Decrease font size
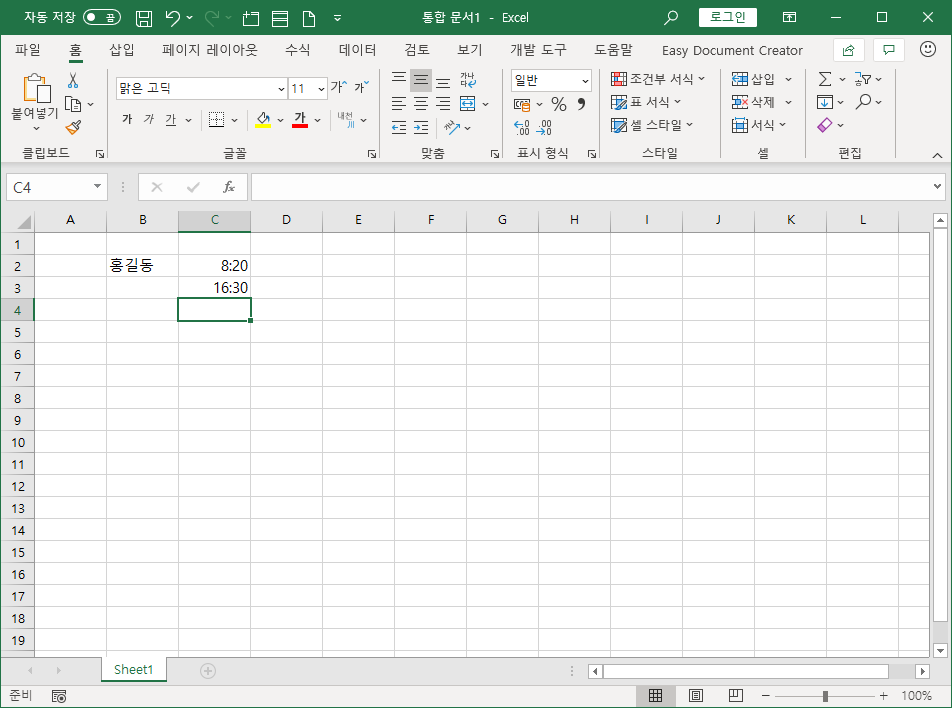Image resolution: width=952 pixels, height=708 pixels. [x=362, y=87]
